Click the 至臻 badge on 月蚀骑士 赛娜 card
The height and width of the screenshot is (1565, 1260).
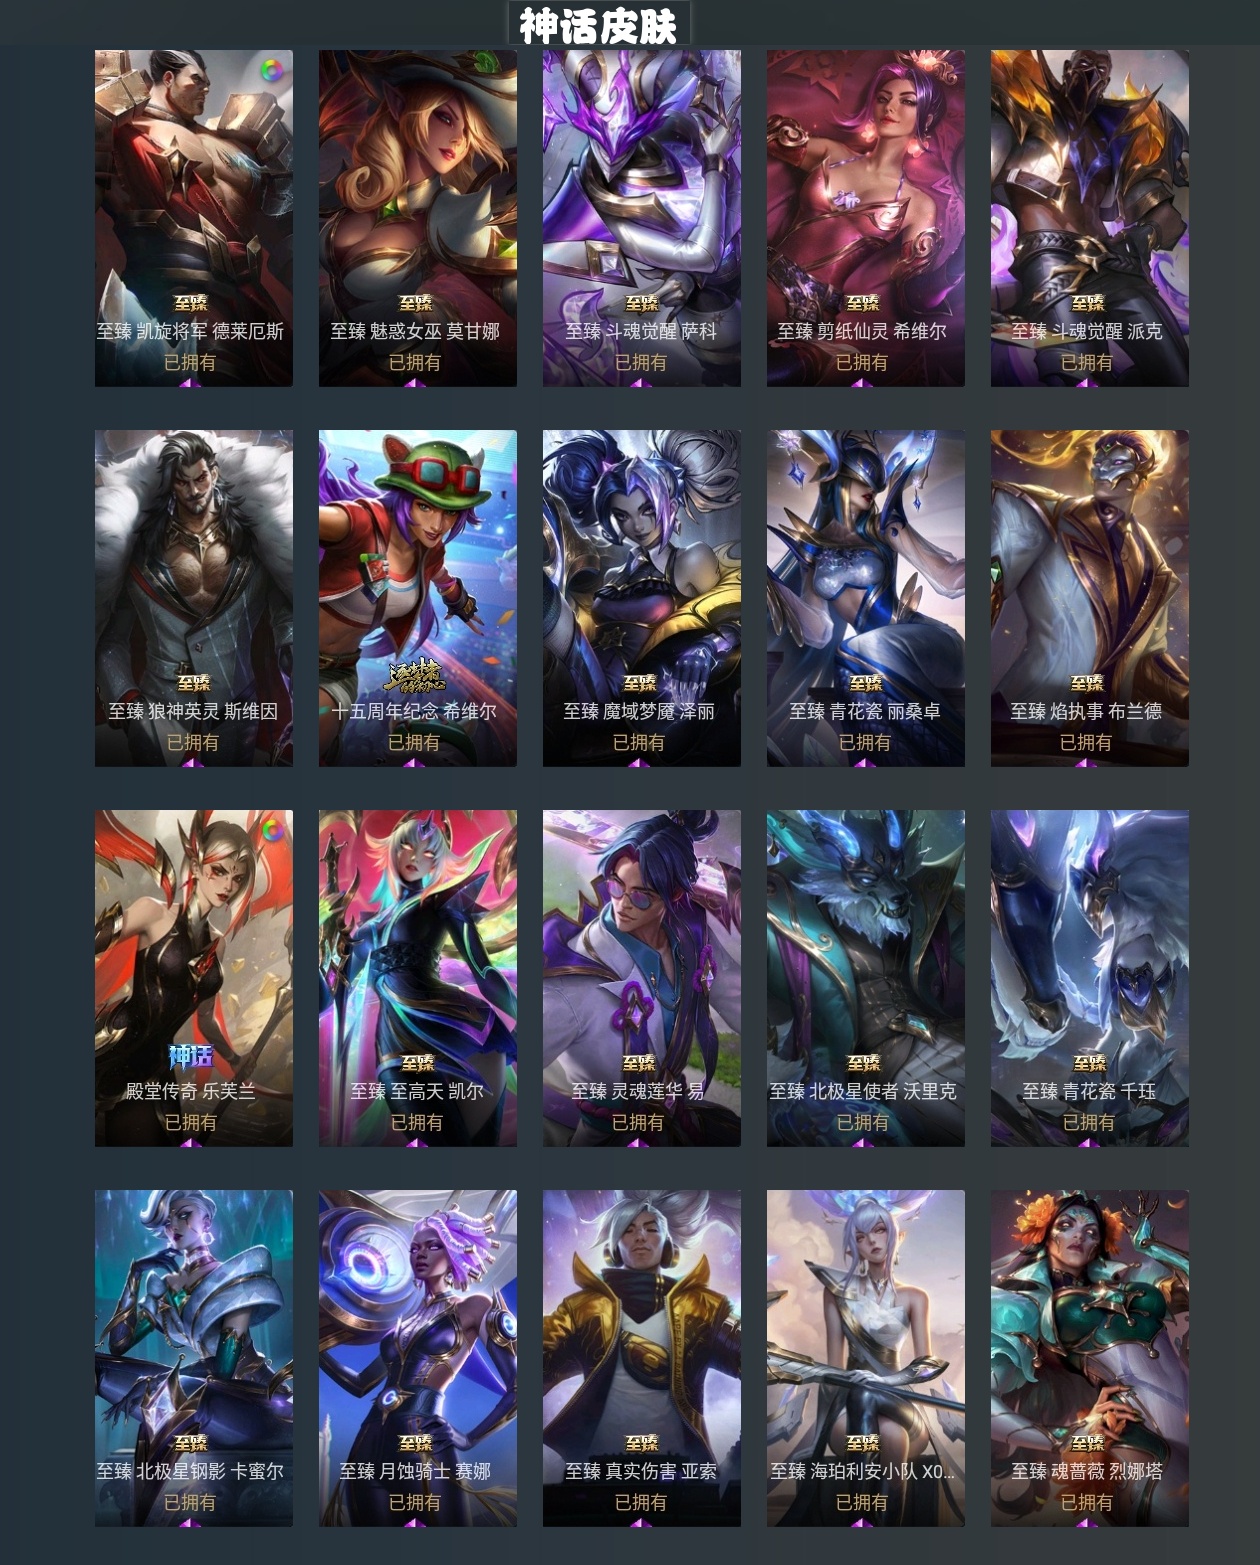tap(416, 1442)
